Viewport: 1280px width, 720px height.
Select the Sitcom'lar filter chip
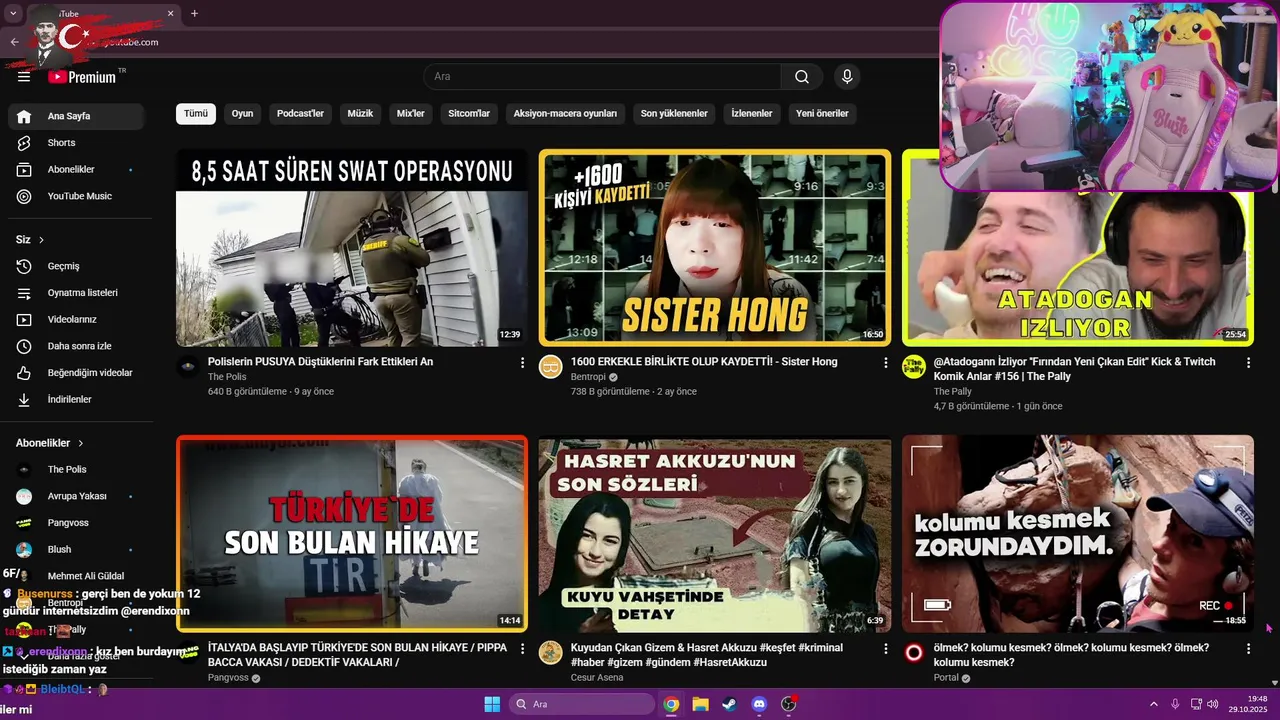pos(469,114)
